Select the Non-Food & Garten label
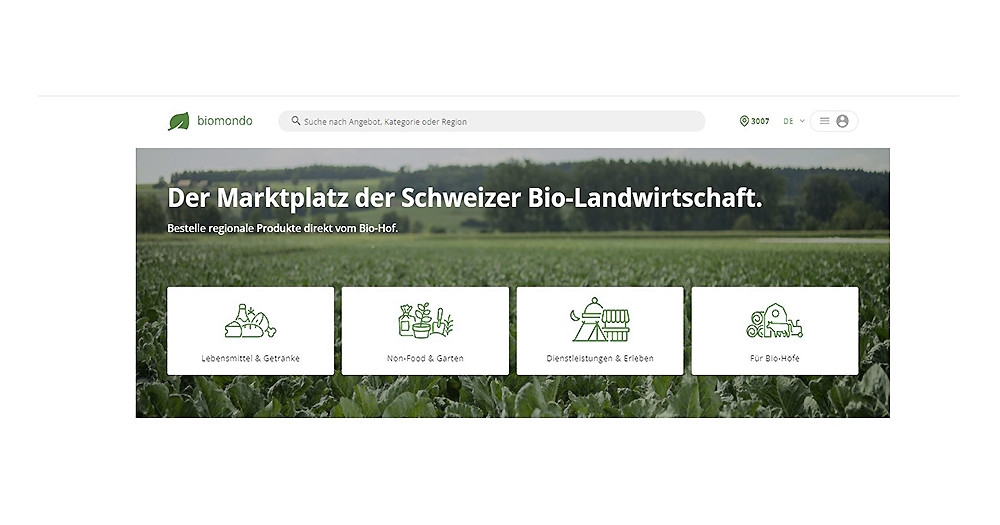Screen dimensions: 1000x525 click(x=425, y=358)
